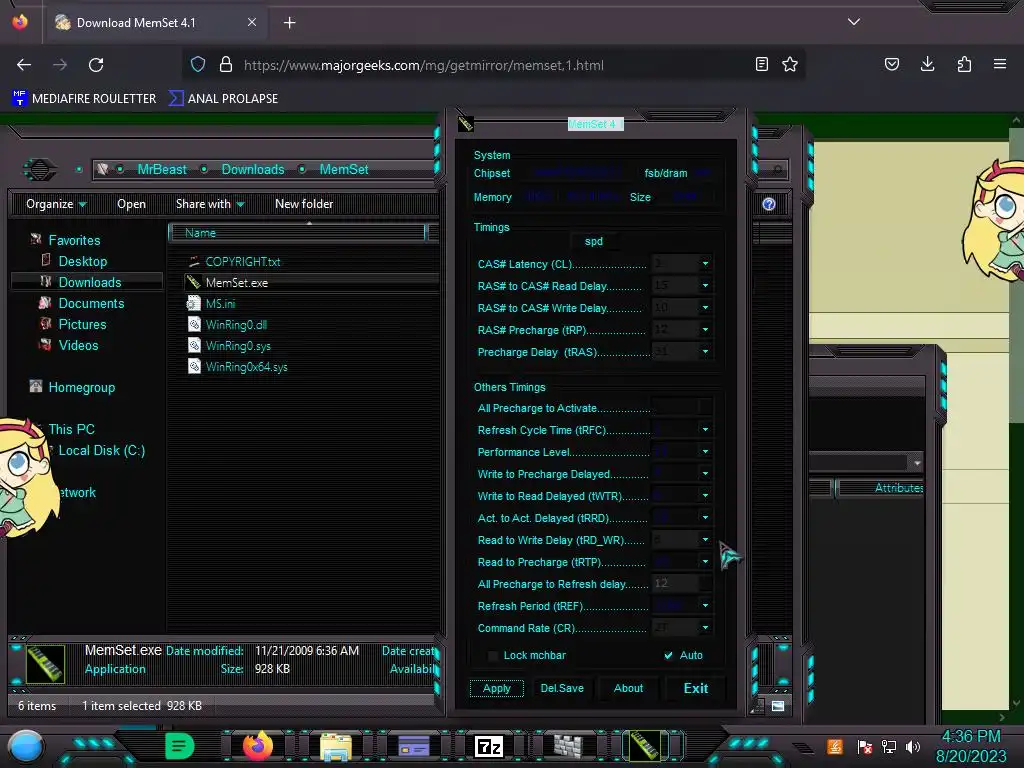Image resolution: width=1024 pixels, height=768 pixels.
Task: Toggle Lock mchbar checkbox
Action: [x=493, y=656]
